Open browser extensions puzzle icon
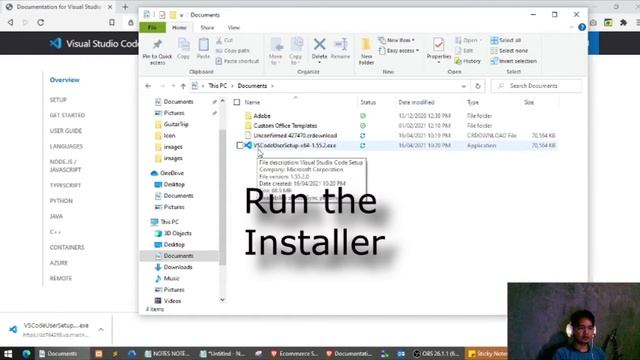 click(x=623, y=23)
